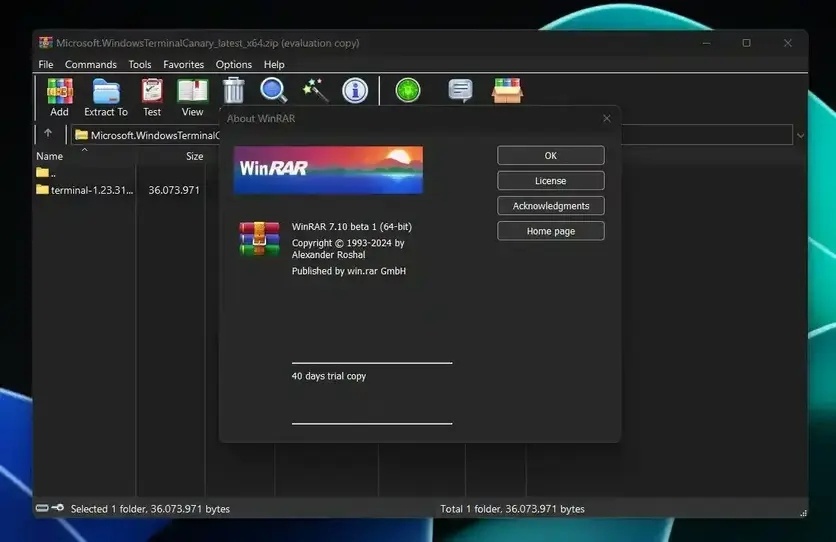This screenshot has width=836, height=542.
Task: Click 'Published by win.rar GmbH' text
Action: coord(349,271)
